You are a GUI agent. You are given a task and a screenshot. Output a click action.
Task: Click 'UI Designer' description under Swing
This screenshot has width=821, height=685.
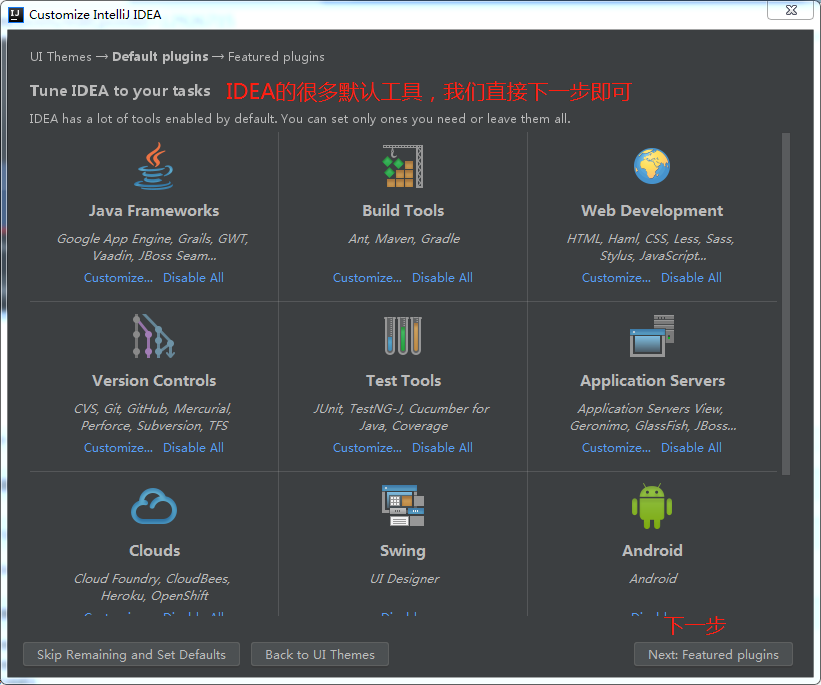404,579
